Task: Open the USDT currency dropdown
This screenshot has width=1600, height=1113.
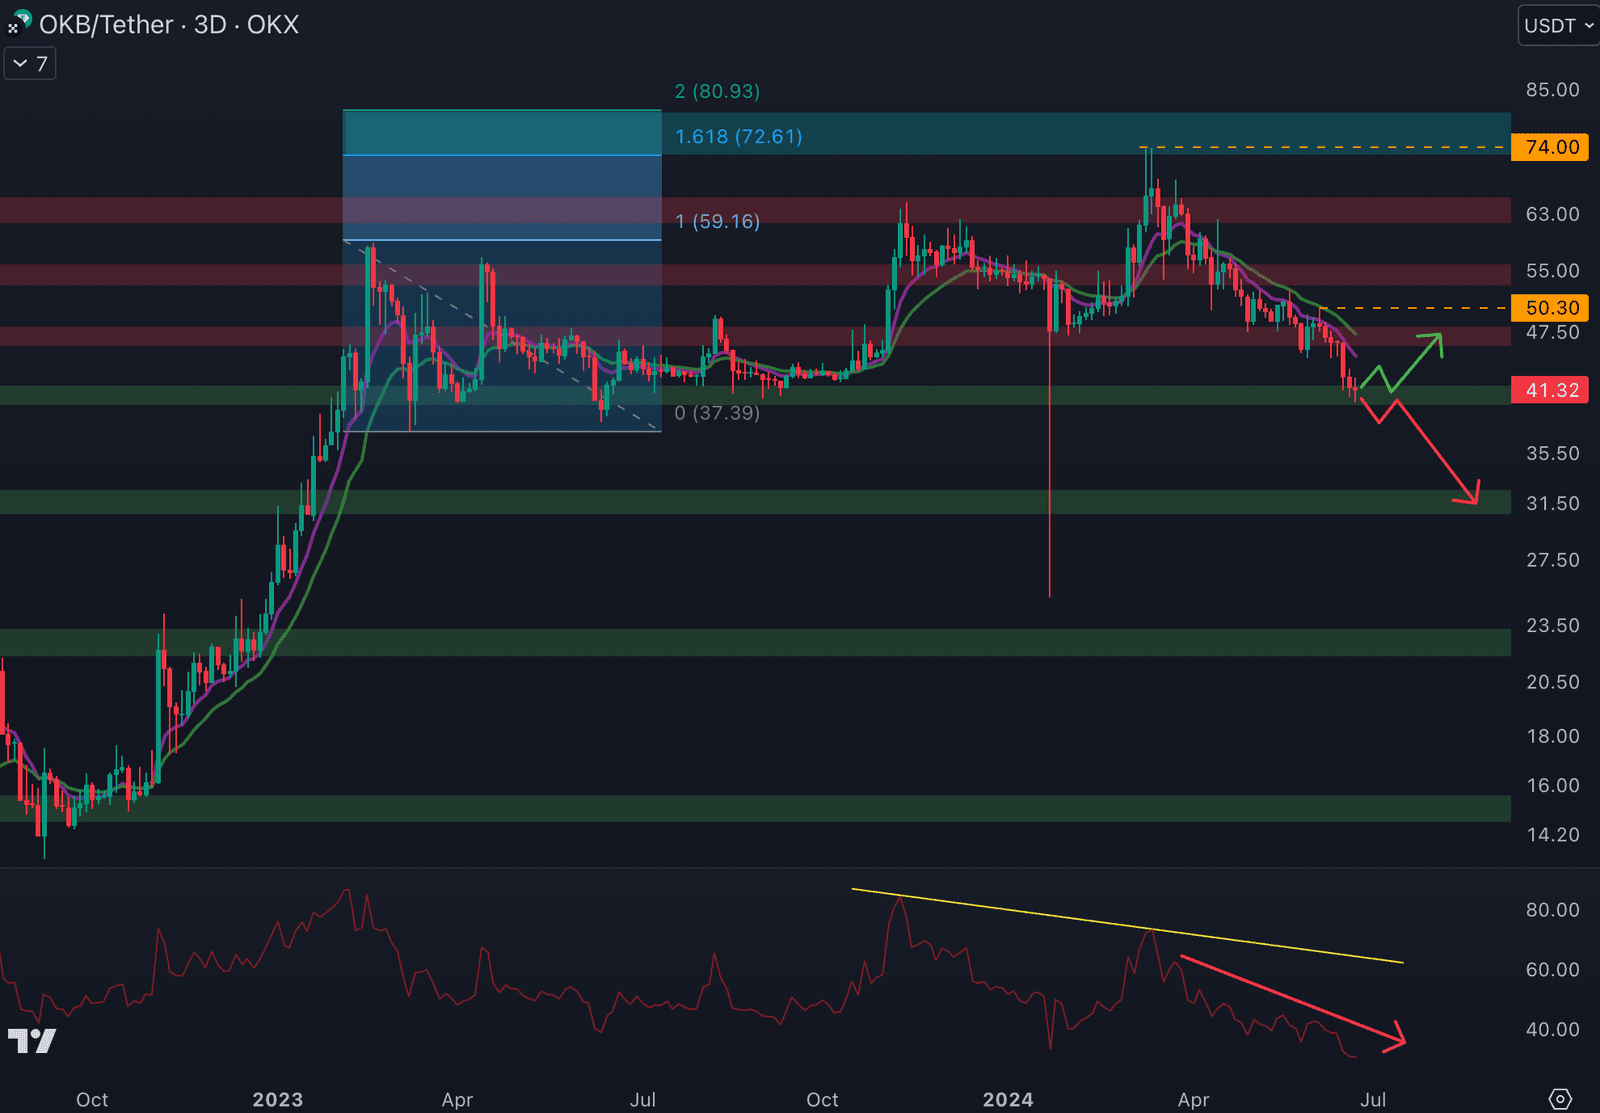Action: coord(1559,26)
